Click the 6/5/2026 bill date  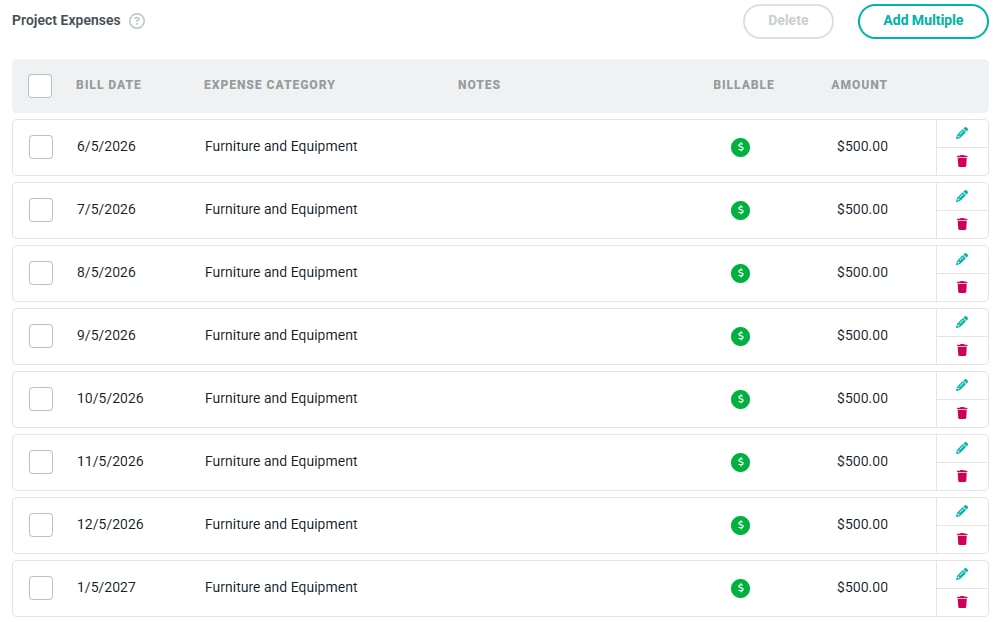click(x=106, y=146)
